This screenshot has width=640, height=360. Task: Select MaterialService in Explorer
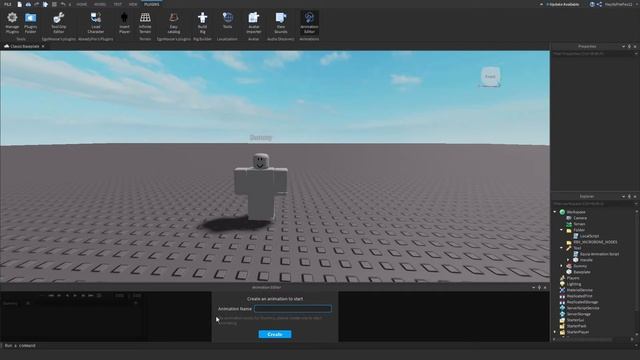point(580,290)
